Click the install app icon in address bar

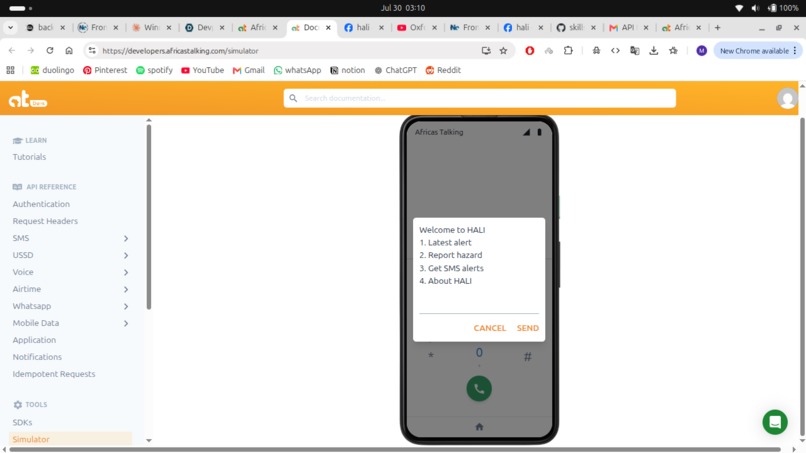pos(486,50)
